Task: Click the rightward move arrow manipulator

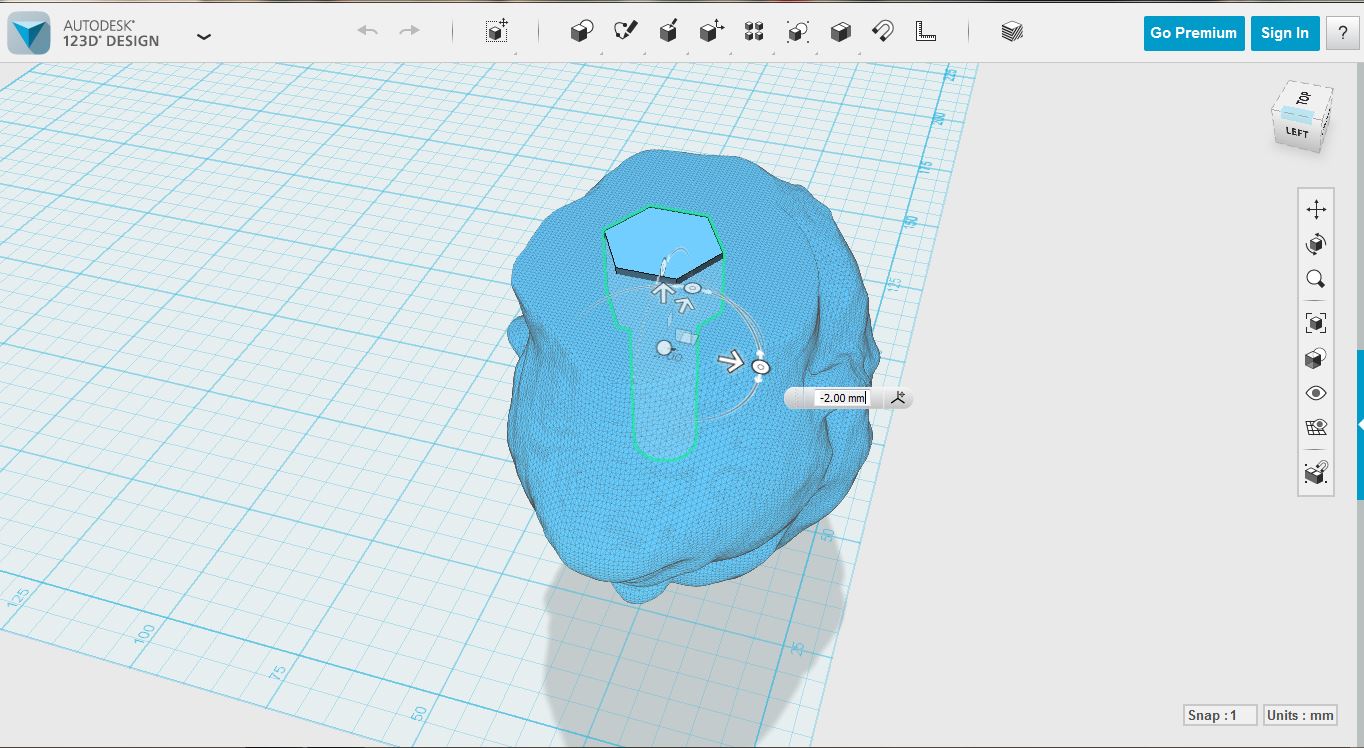Action: coord(732,362)
